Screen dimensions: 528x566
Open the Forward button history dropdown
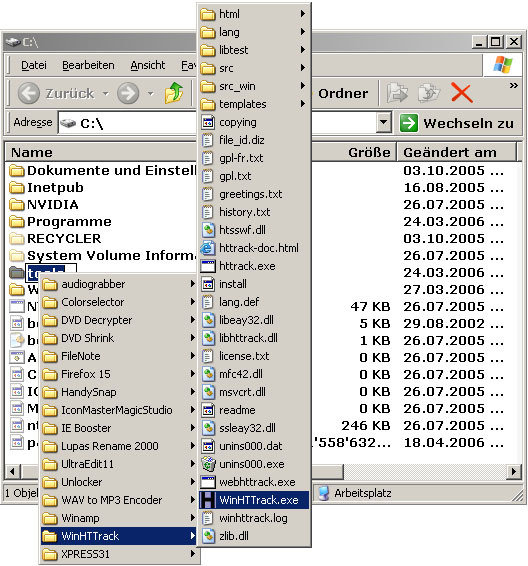[150, 93]
